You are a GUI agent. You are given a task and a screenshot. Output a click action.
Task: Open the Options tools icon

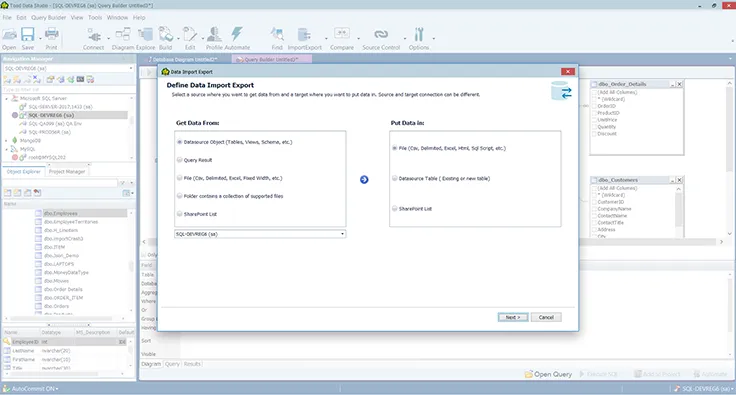click(x=419, y=35)
